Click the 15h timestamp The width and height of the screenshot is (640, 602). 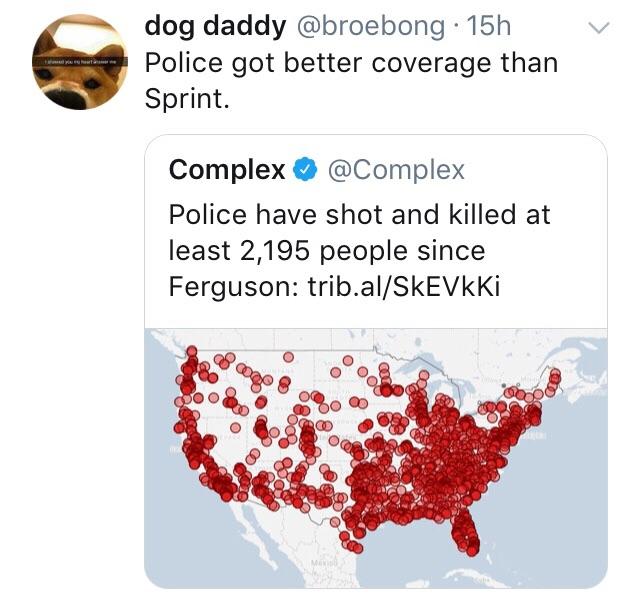(488, 26)
